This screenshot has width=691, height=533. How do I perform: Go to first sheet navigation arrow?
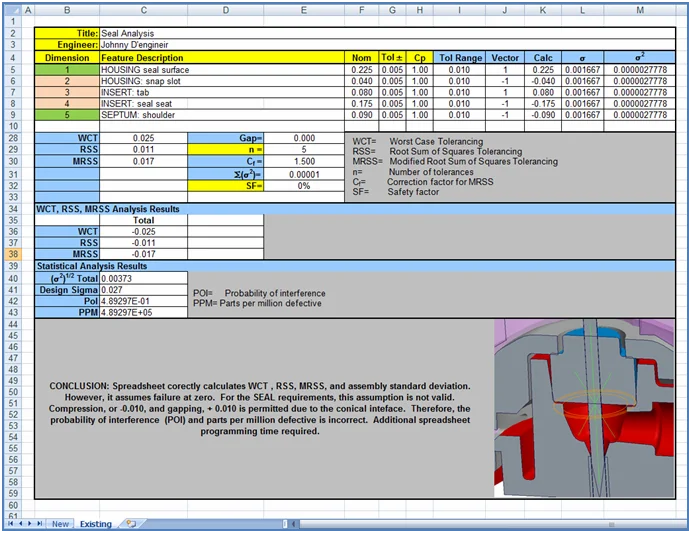11,524
